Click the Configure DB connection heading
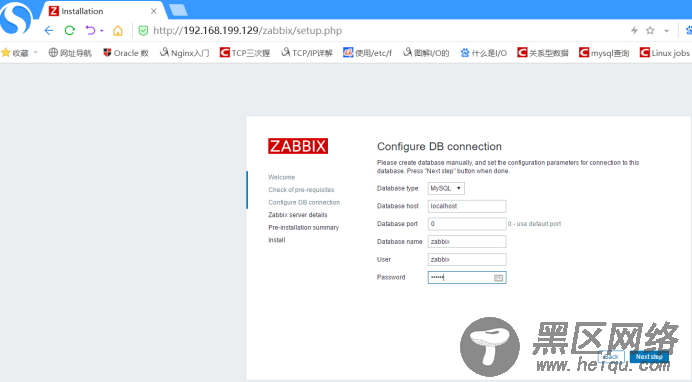The width and height of the screenshot is (692, 382). [439, 146]
